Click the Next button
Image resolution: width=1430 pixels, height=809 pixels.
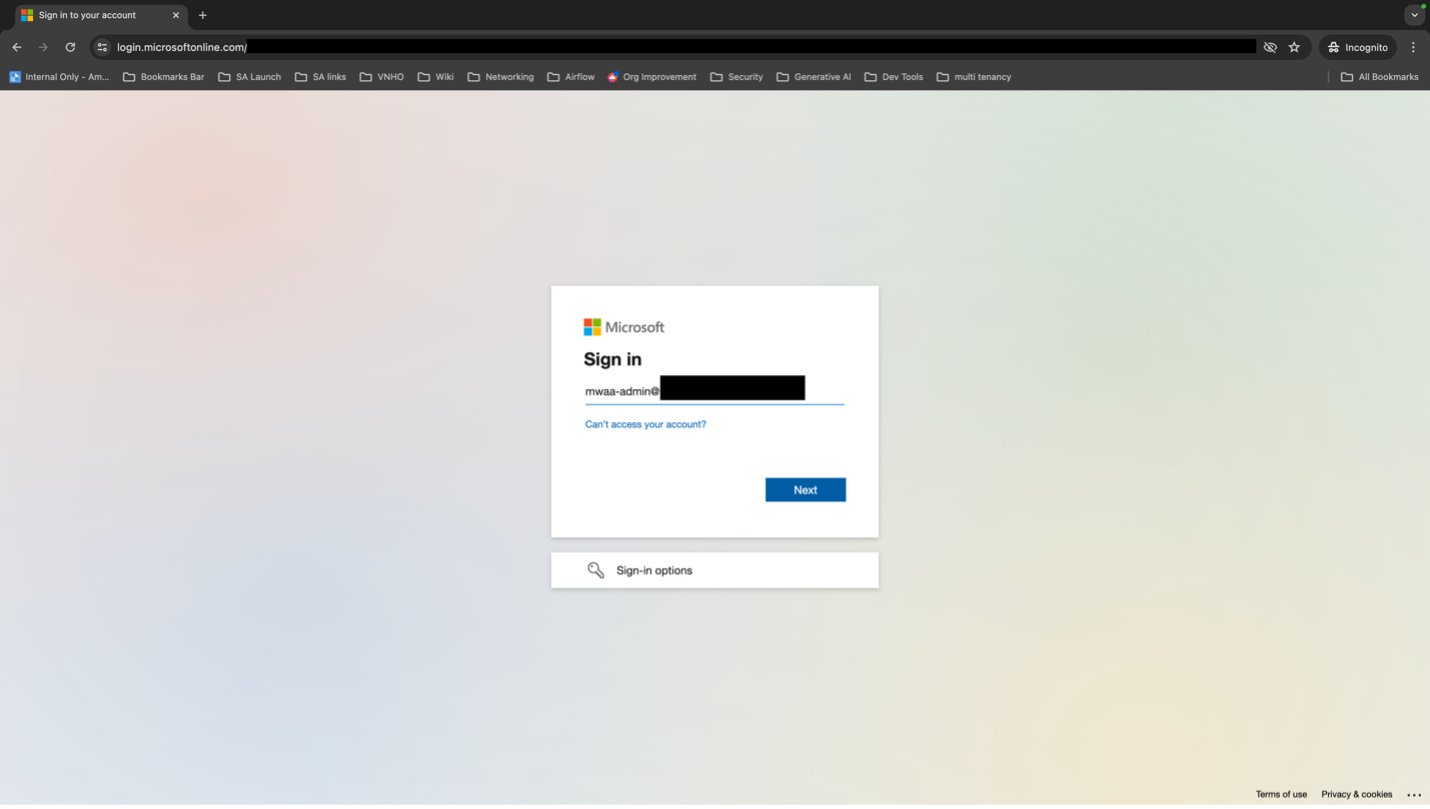coord(805,490)
